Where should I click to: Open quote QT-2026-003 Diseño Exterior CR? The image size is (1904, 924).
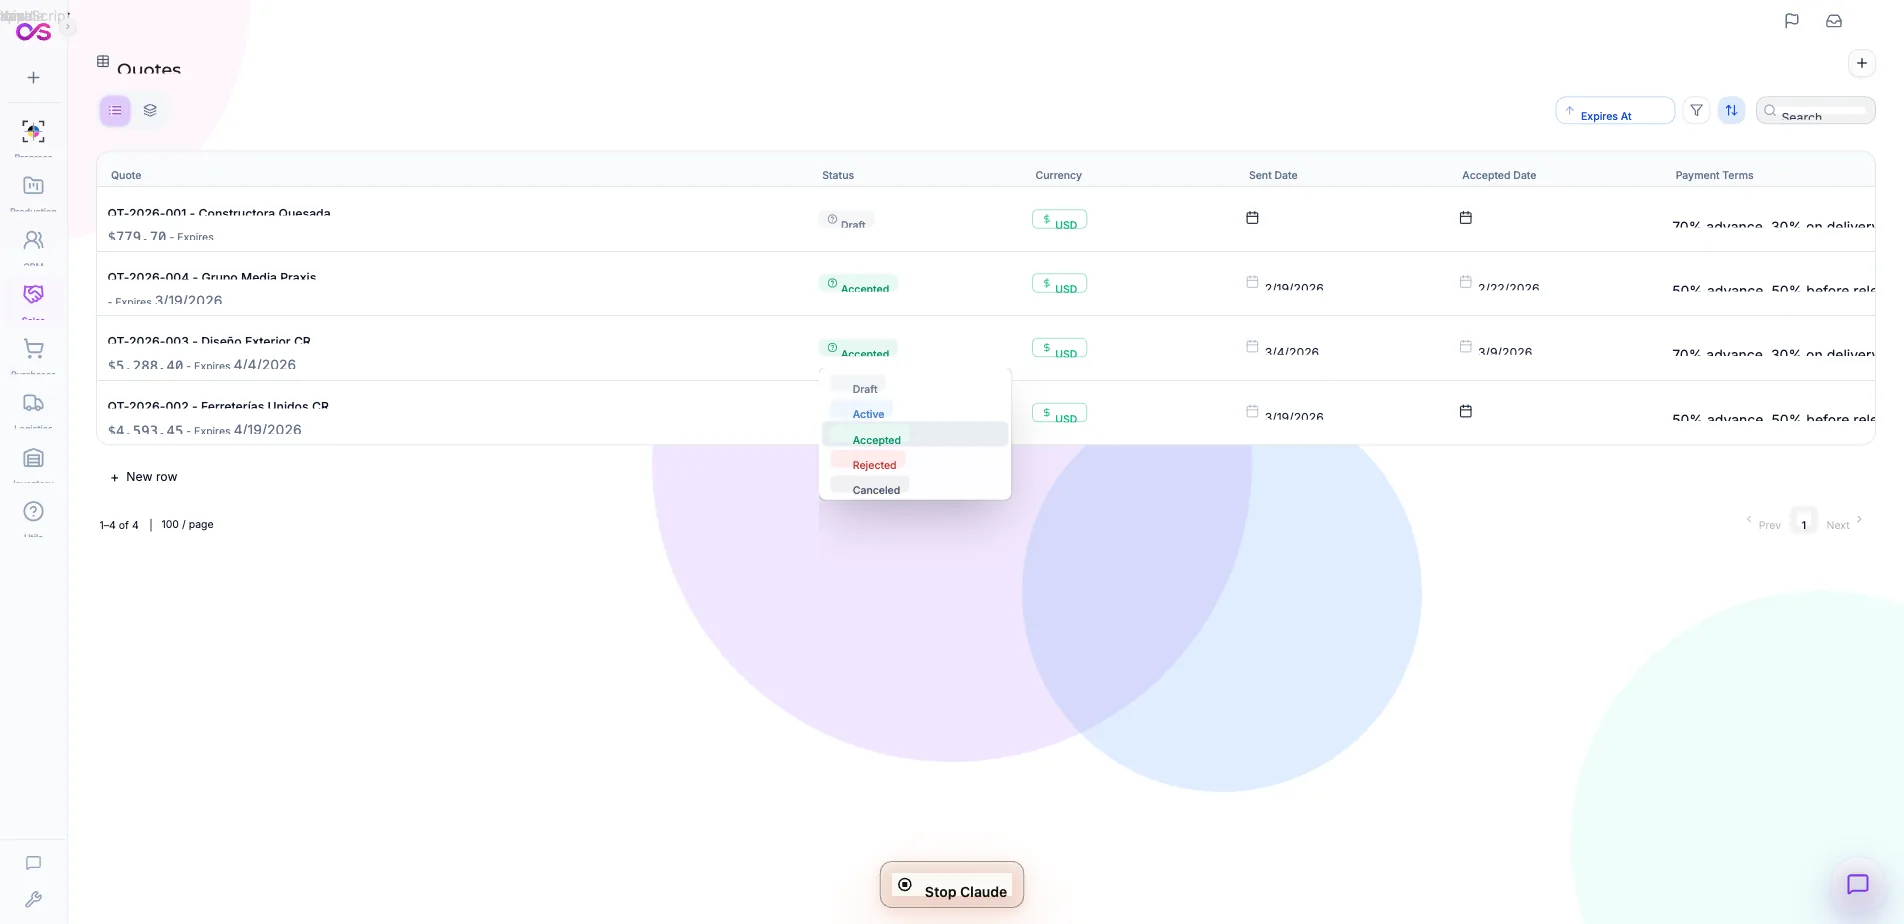click(209, 342)
